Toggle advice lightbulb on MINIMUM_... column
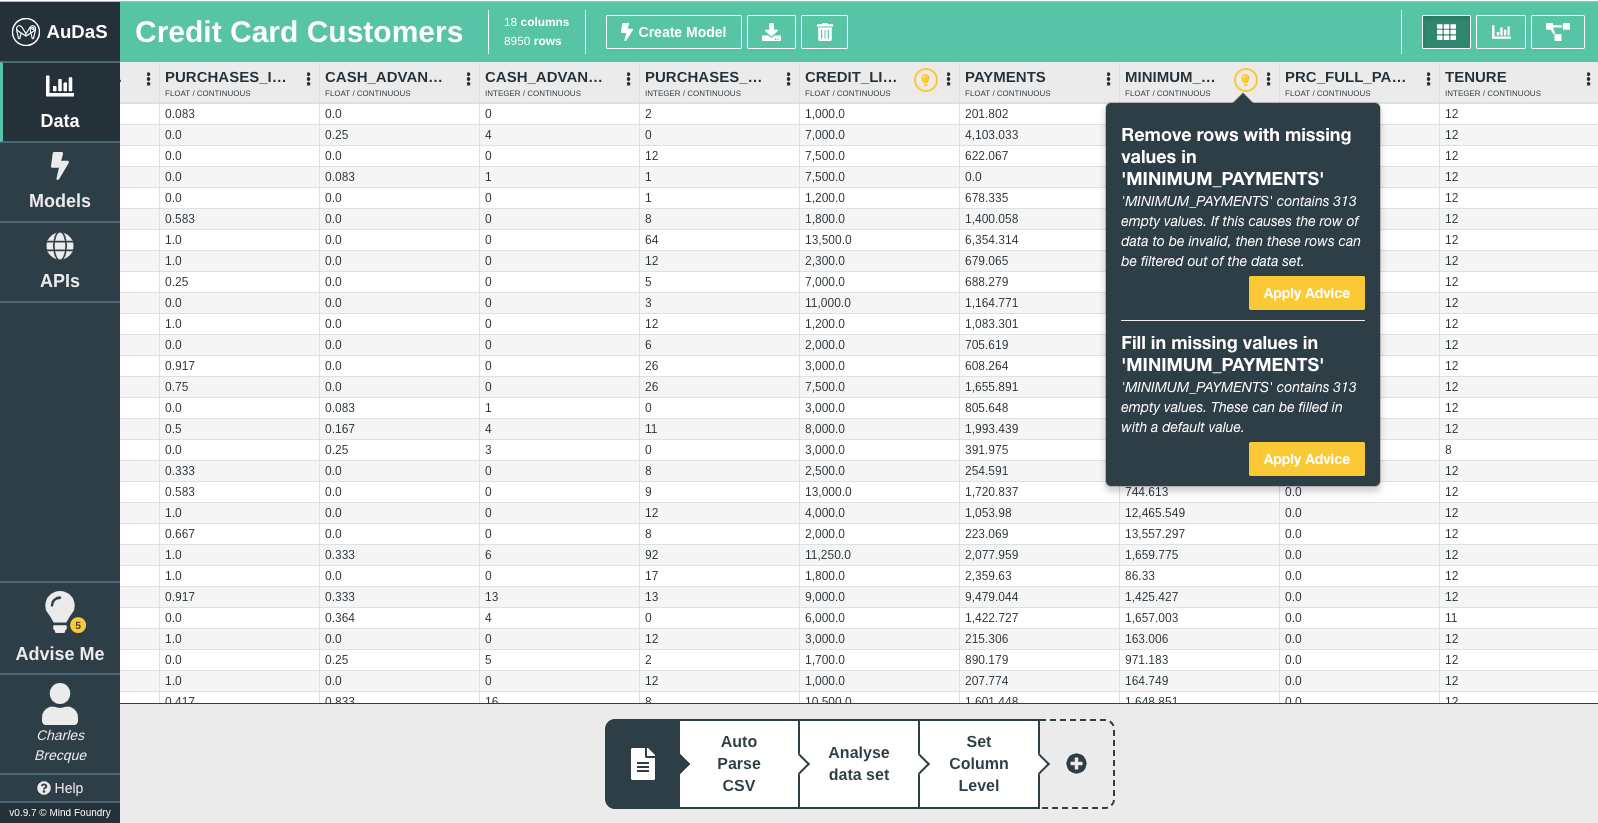 tap(1245, 79)
